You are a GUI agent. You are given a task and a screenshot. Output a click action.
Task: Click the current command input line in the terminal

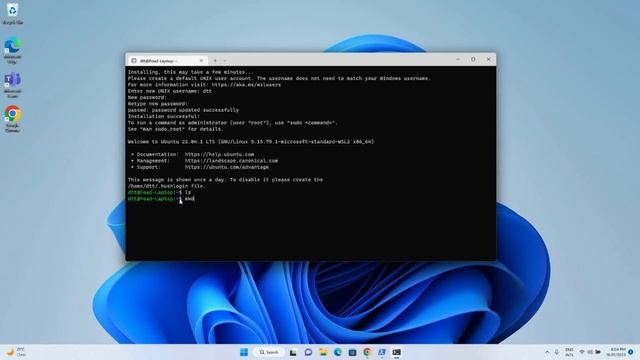[161, 199]
